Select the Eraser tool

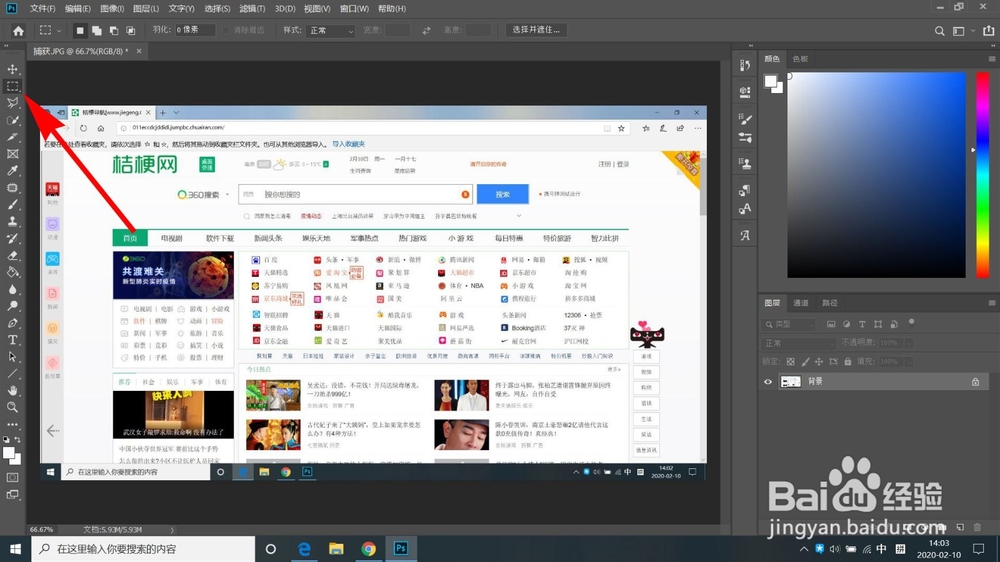point(12,255)
